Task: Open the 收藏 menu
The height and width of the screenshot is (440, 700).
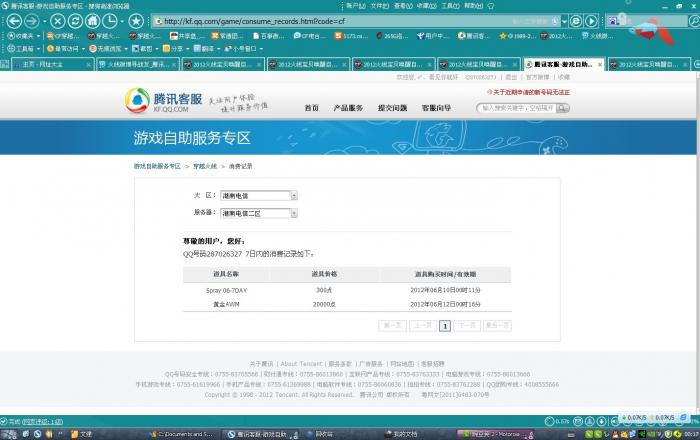Action: pos(426,6)
